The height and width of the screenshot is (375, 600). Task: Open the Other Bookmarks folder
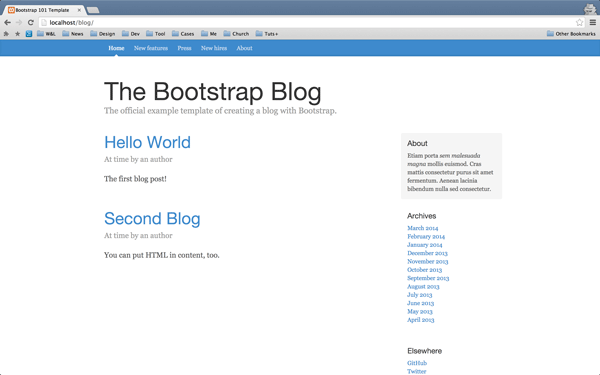point(571,34)
